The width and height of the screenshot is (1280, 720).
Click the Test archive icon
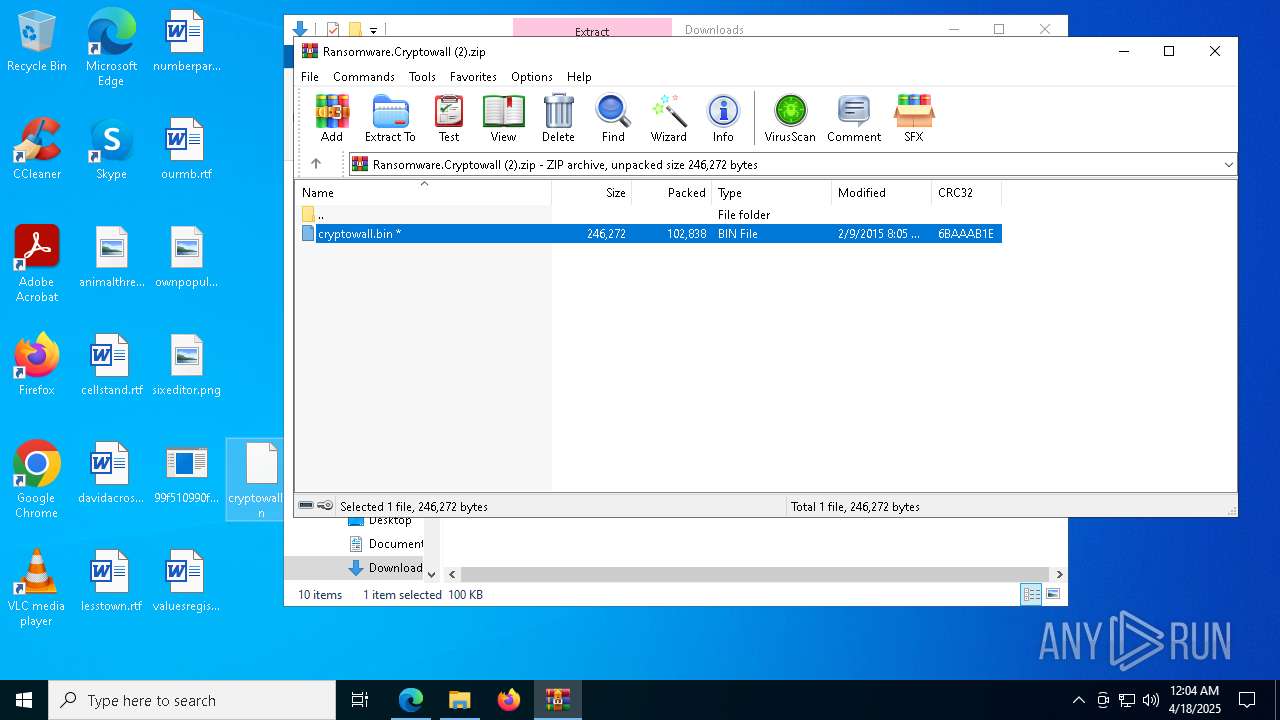tap(449, 118)
